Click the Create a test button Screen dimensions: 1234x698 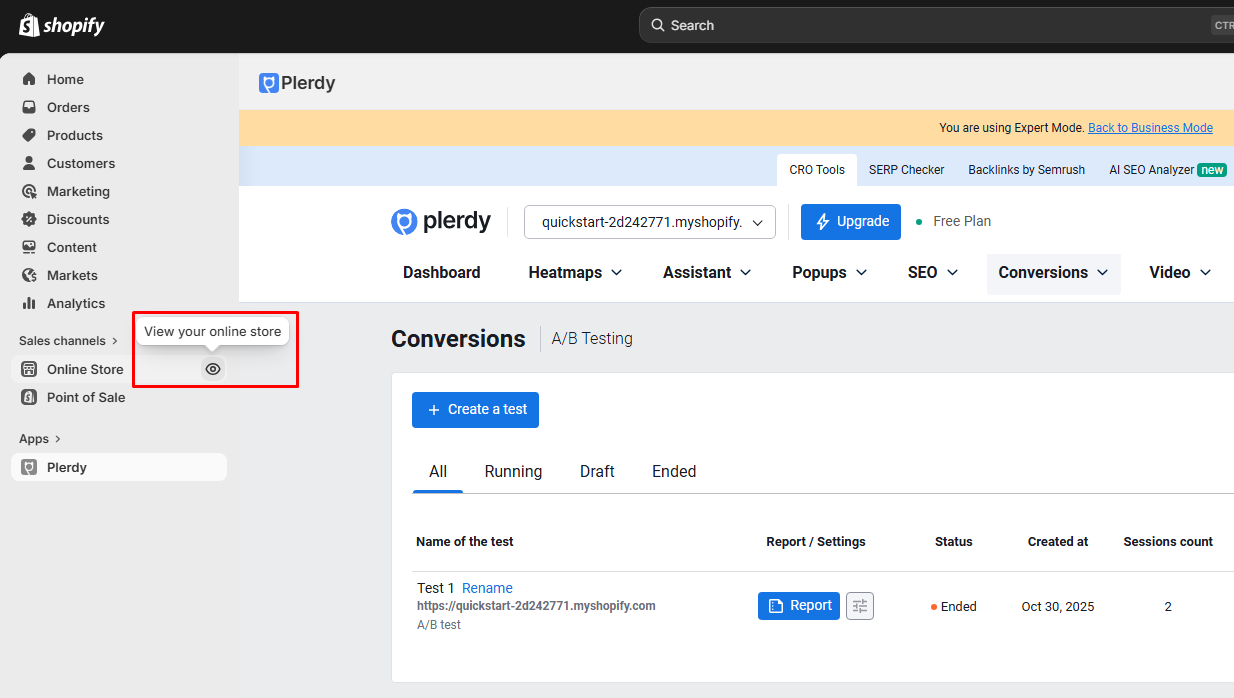pos(475,410)
